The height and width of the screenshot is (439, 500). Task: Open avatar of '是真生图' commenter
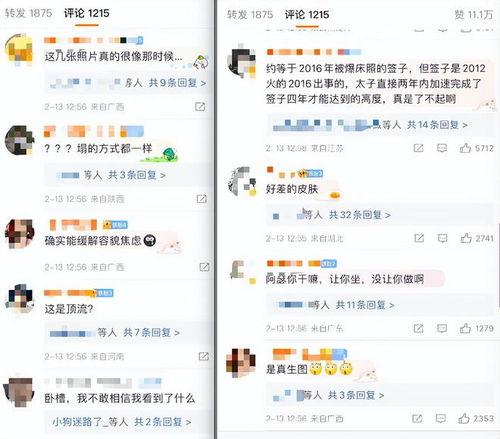[x=241, y=362]
